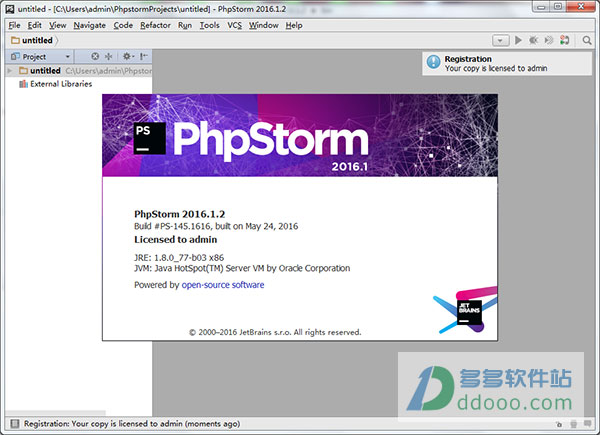Expand the untitled project tree node
This screenshot has width=600, height=435.
10,70
